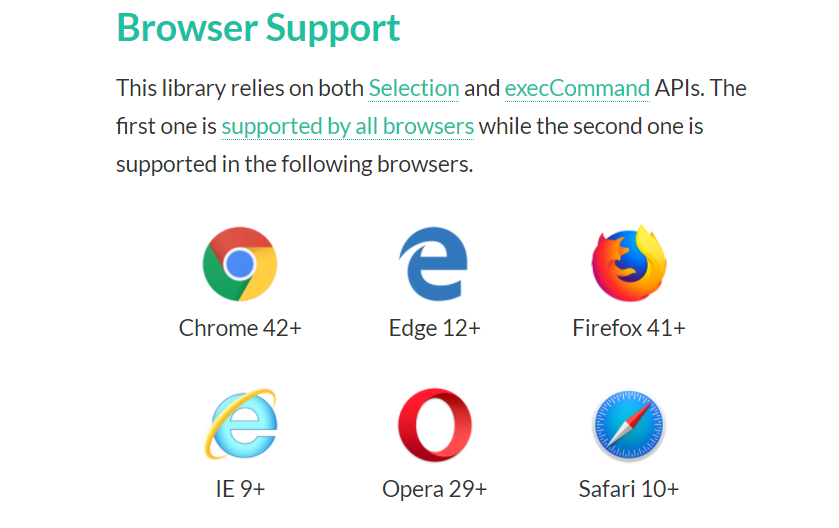Select the 'Firefox 41+' label
Image resolution: width=839 pixels, height=528 pixels.
point(629,328)
